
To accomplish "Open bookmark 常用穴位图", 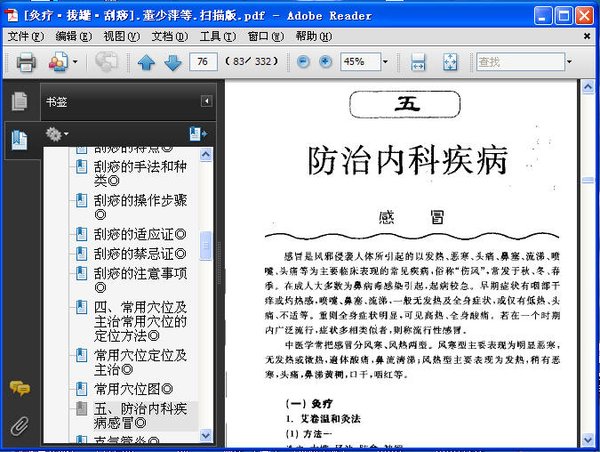I will click(133, 389).
